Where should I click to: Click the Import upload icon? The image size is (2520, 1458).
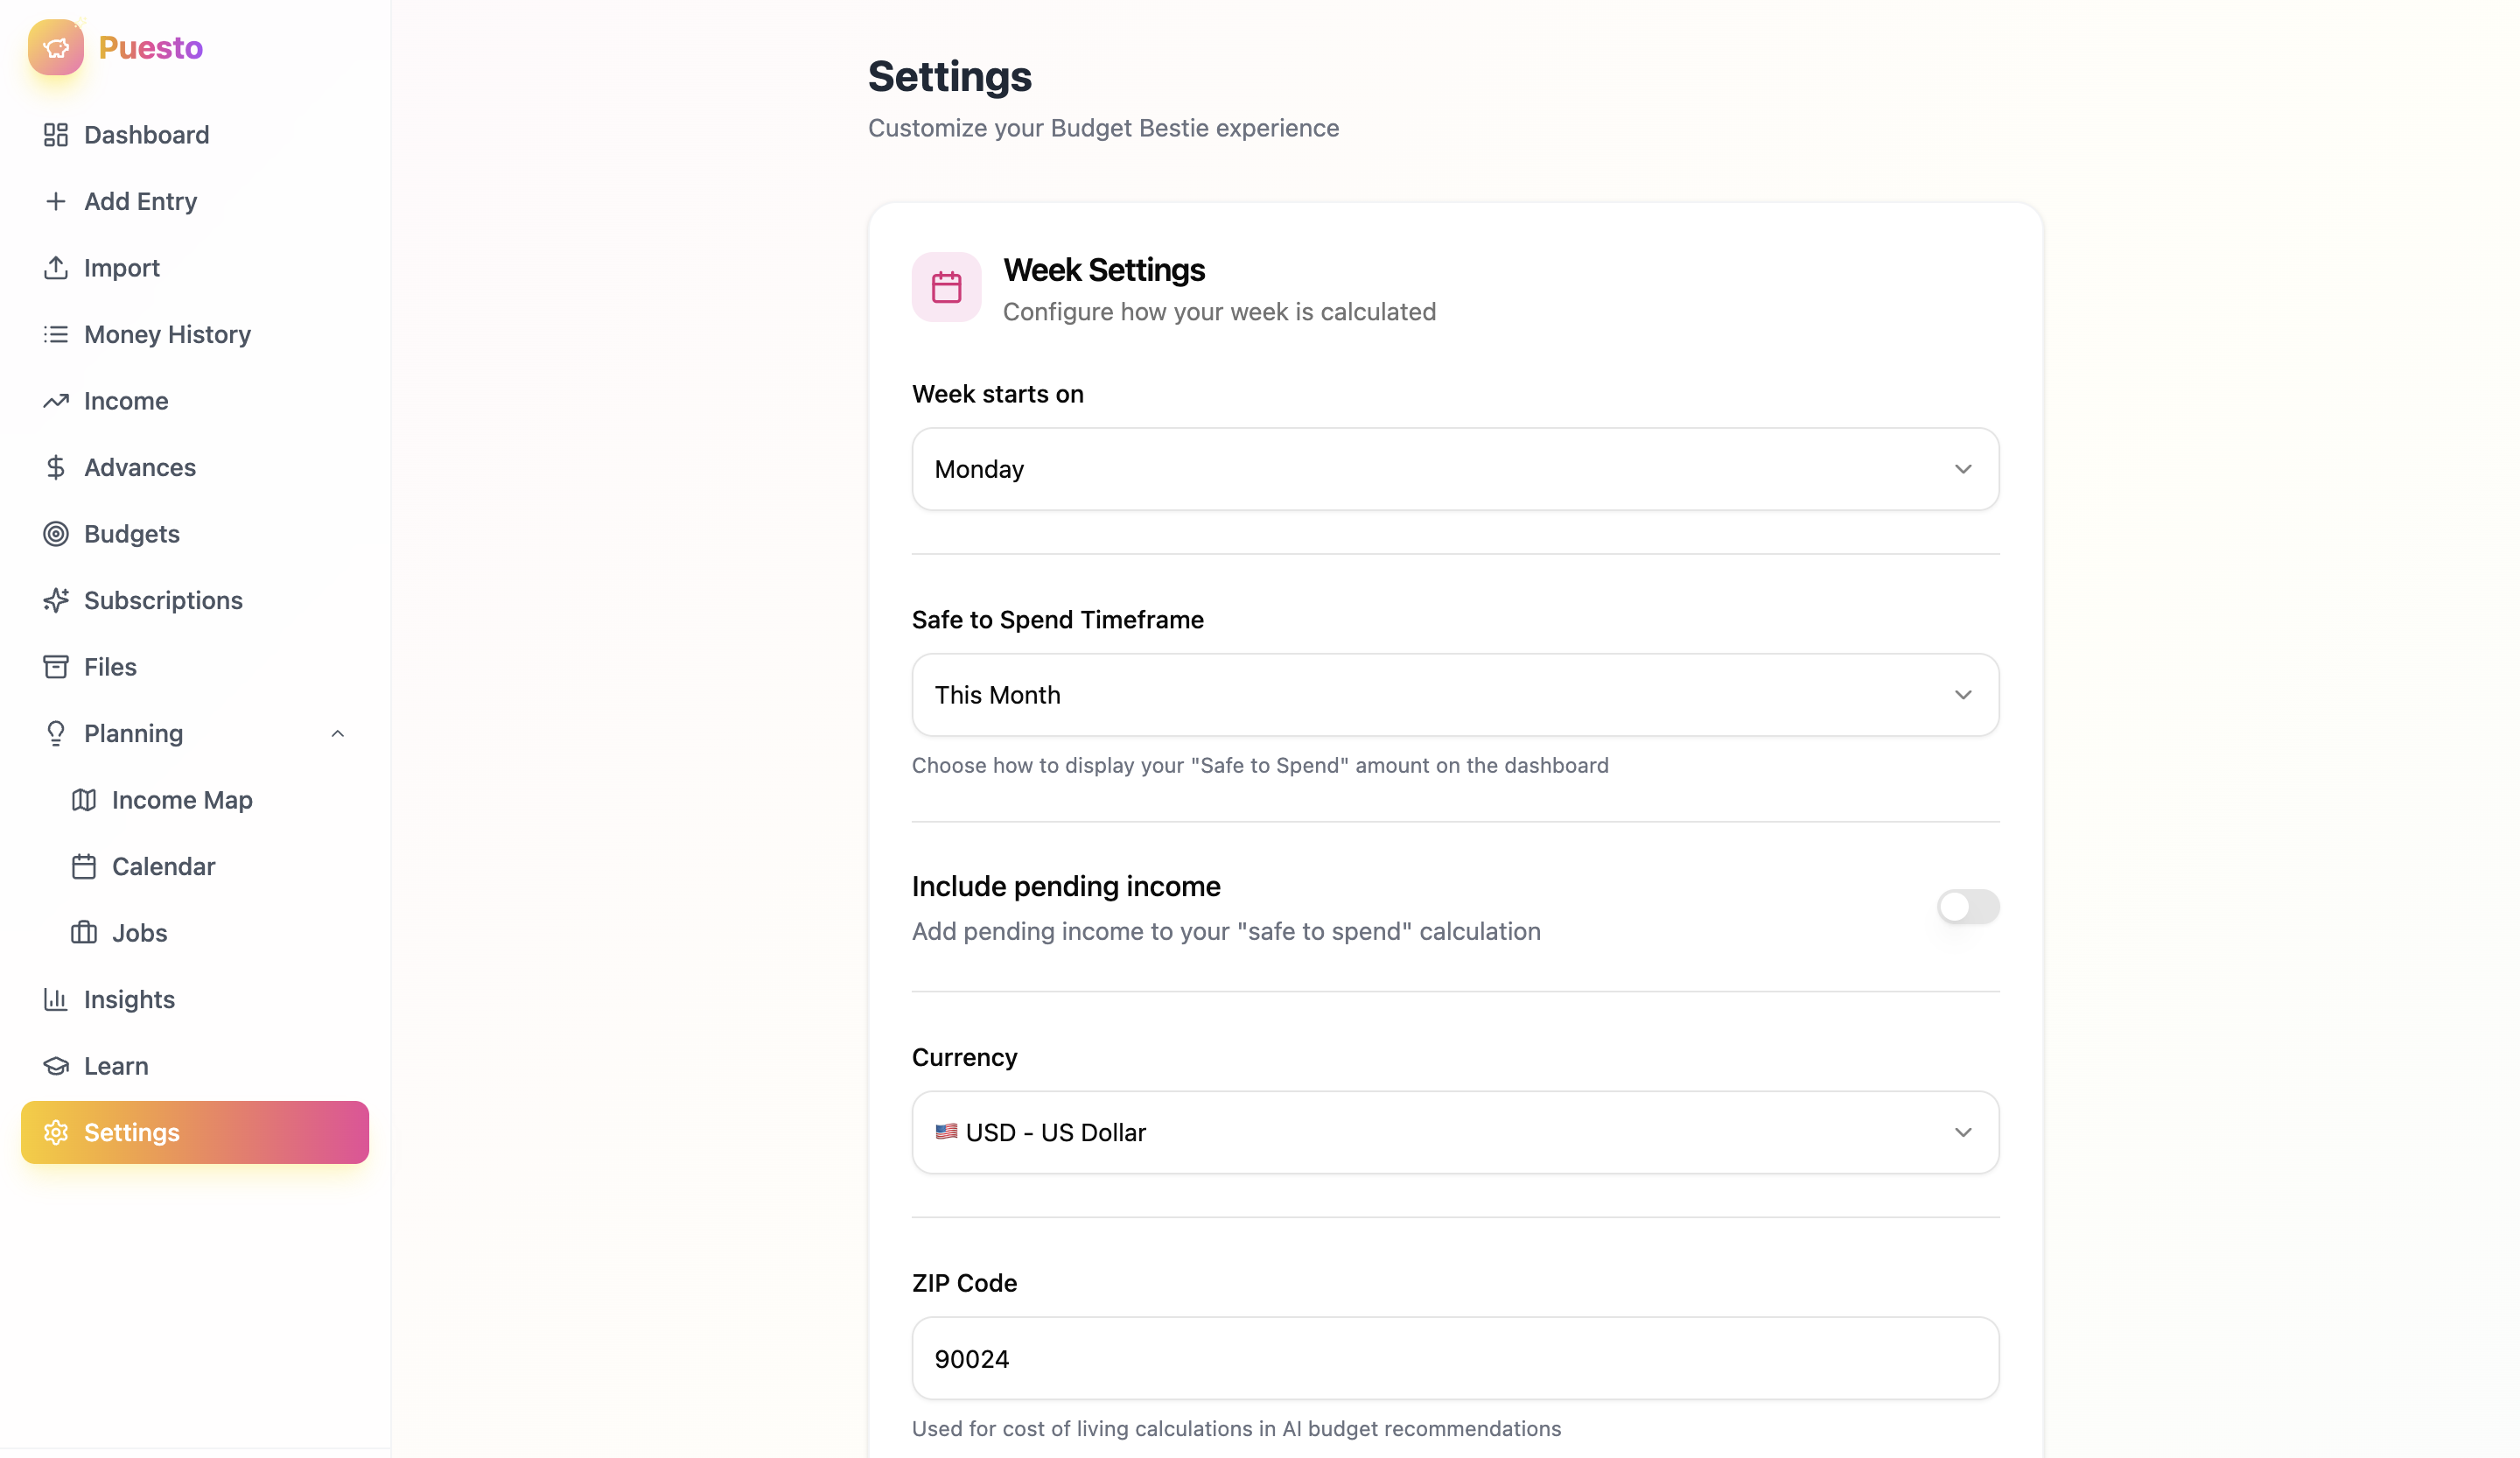click(56, 268)
